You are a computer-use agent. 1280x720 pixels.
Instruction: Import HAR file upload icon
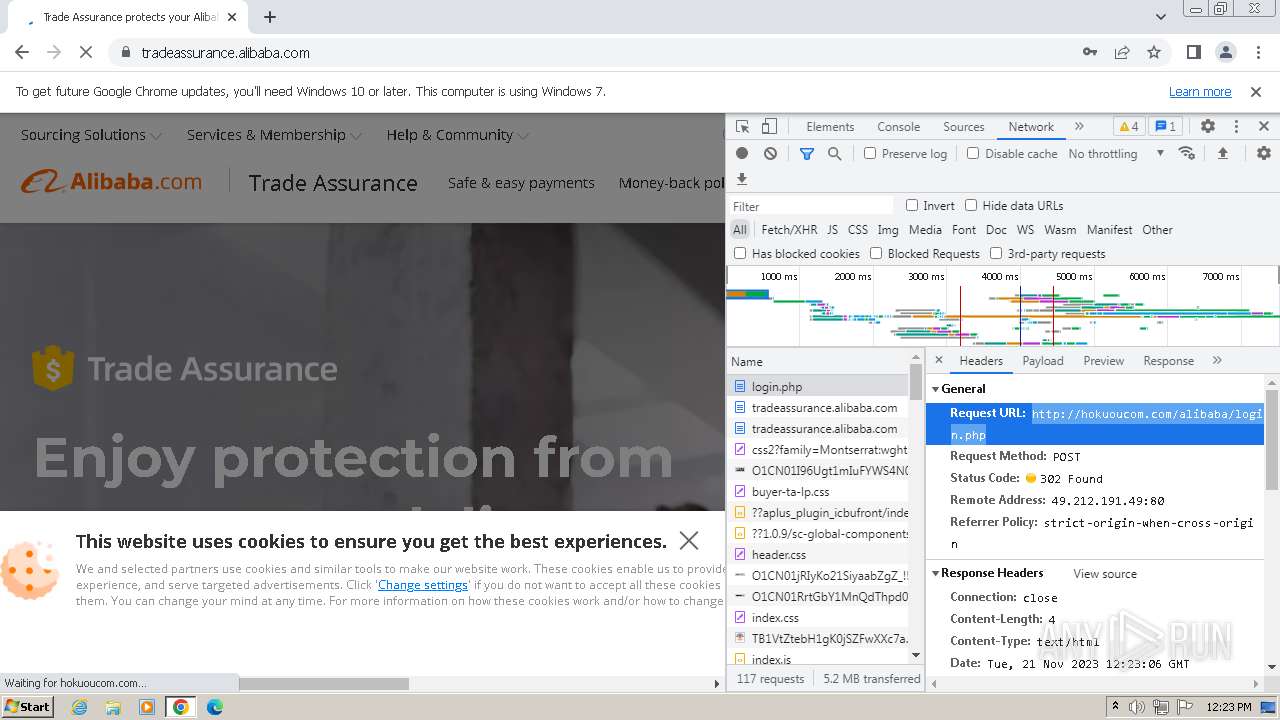[x=1222, y=153]
